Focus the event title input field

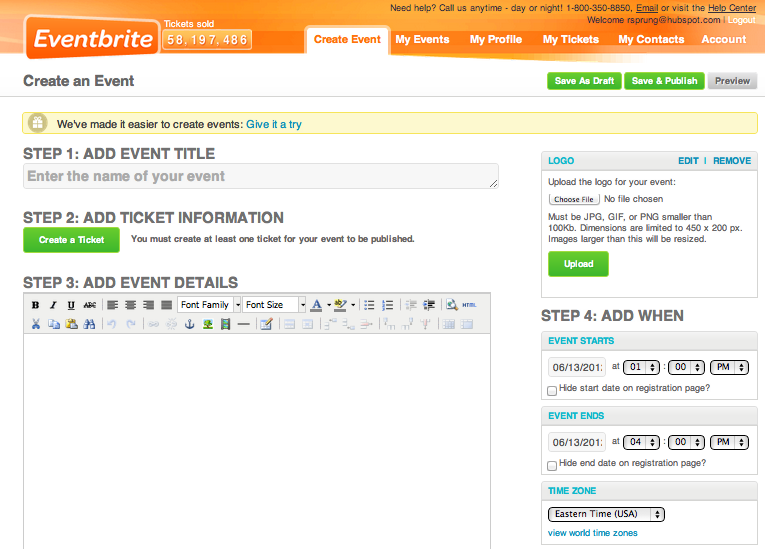click(261, 176)
